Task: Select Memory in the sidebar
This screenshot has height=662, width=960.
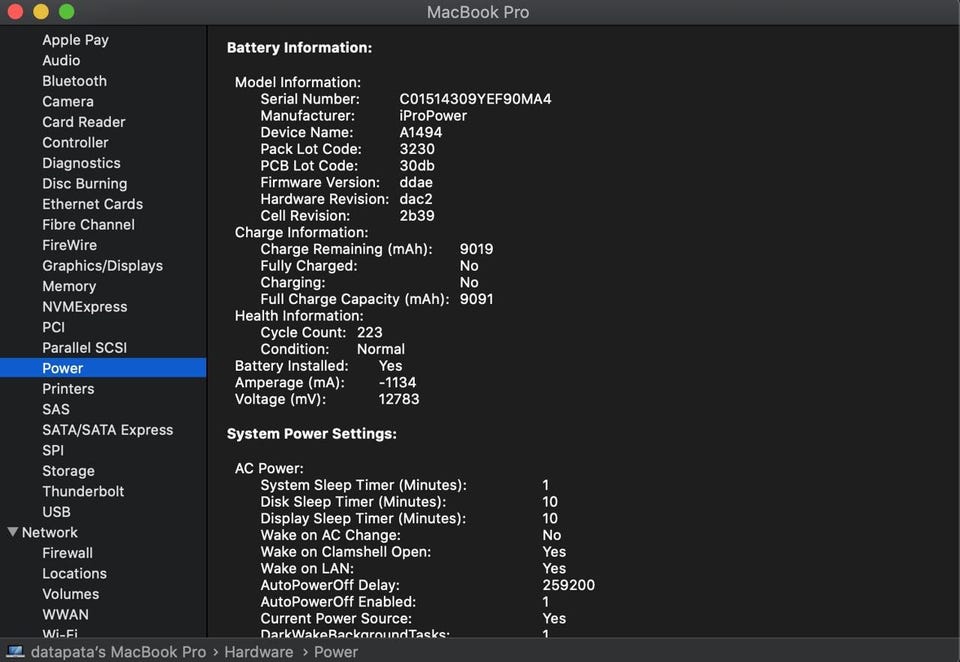Action: (69, 286)
